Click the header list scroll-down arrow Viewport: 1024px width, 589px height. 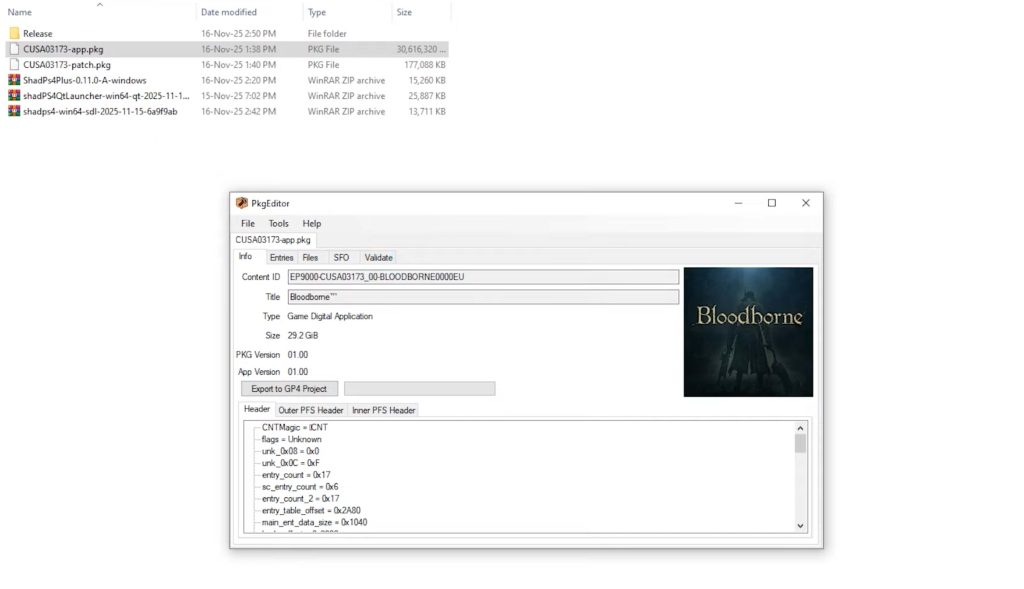(x=800, y=525)
